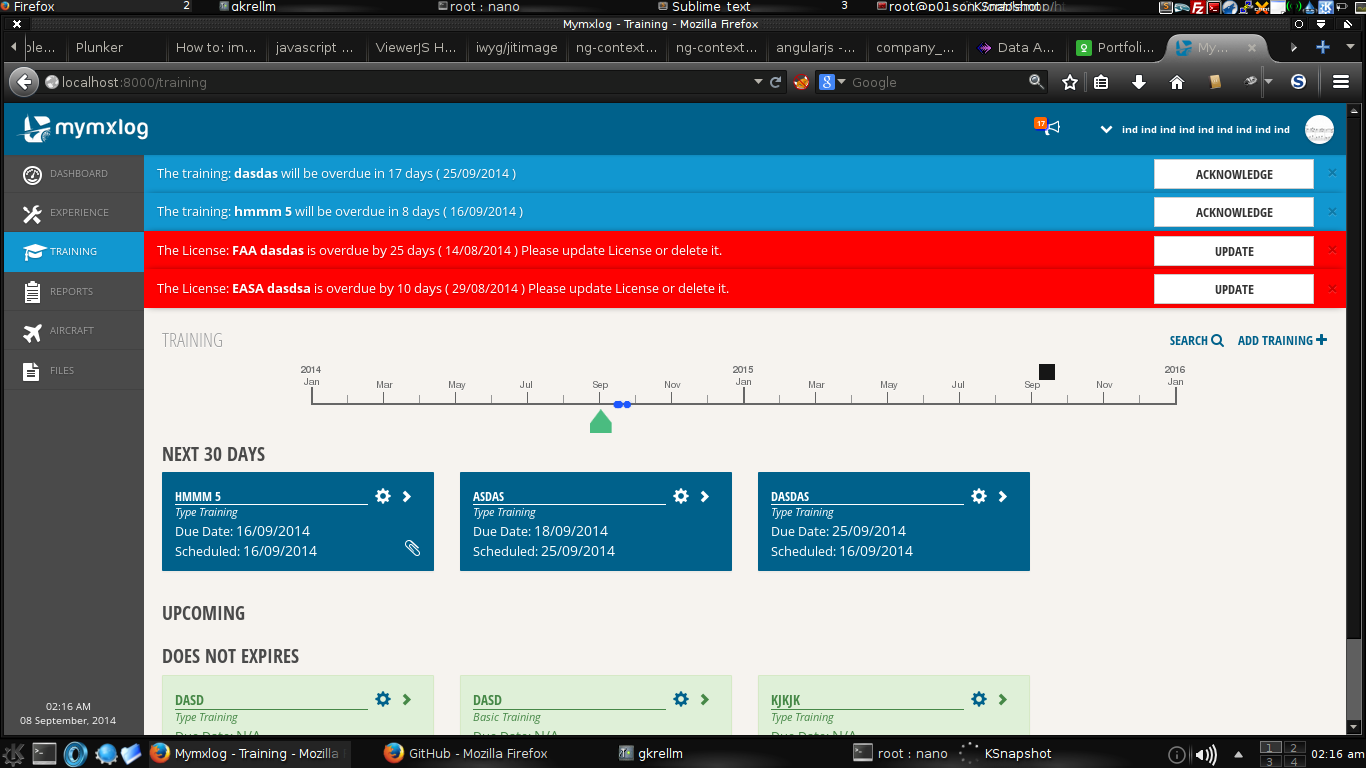
Task: Bookmark this page with star icon
Action: 1070,82
